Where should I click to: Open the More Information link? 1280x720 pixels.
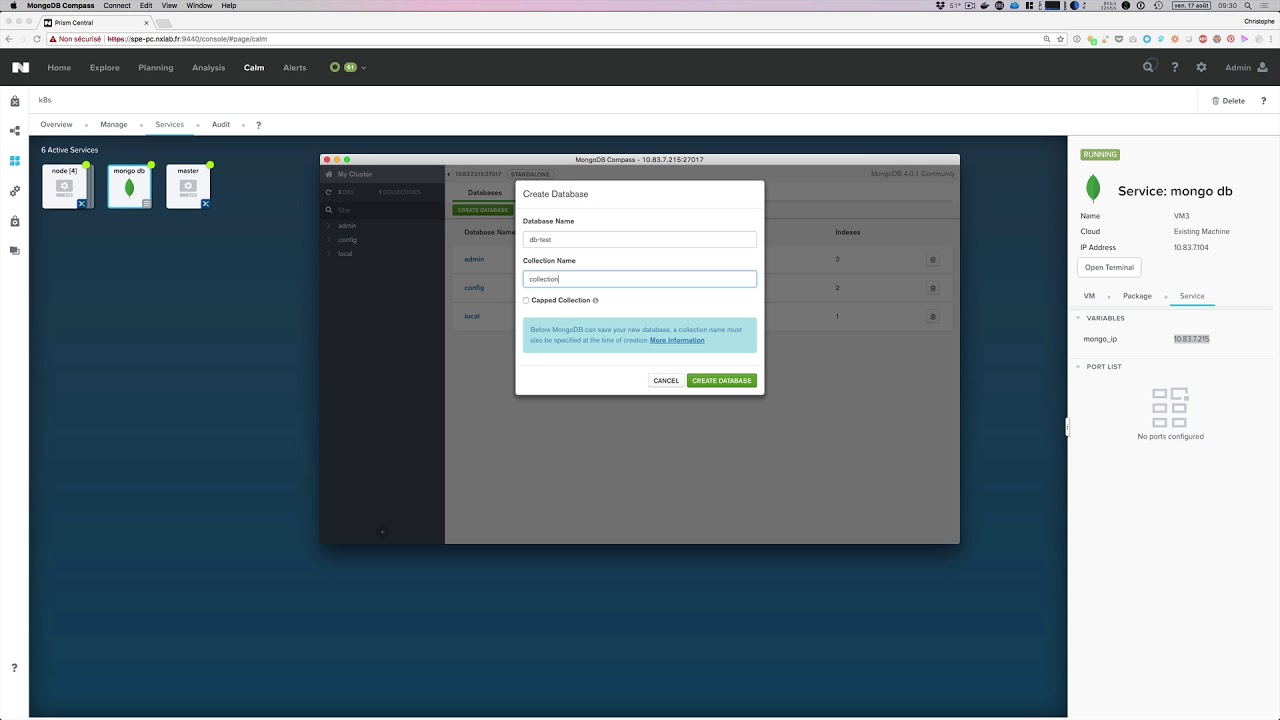tap(677, 340)
